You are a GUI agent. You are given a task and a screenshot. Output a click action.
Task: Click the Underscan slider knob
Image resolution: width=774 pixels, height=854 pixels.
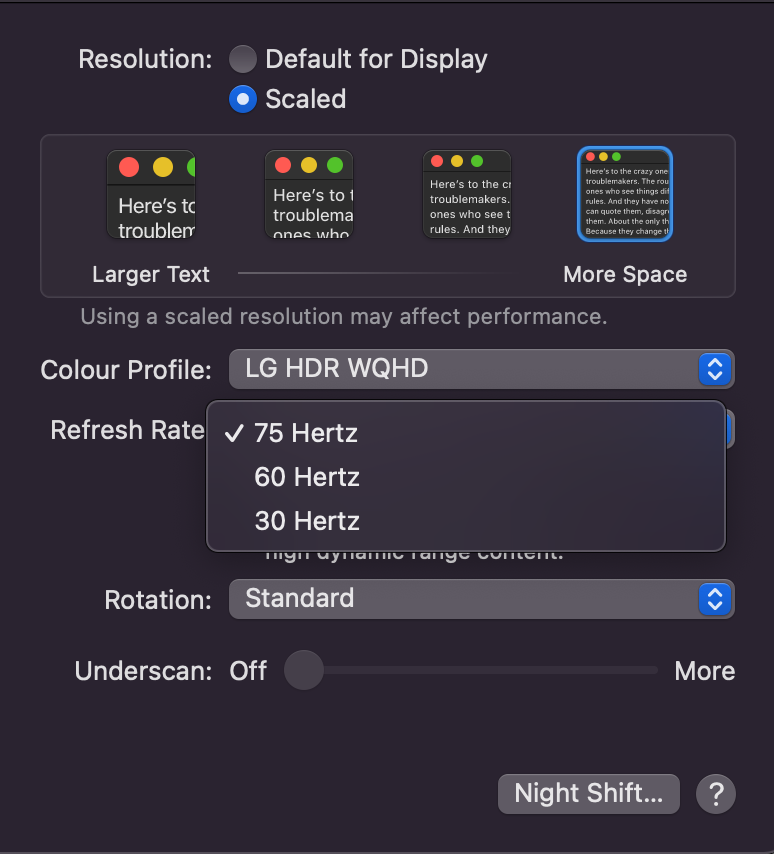(304, 670)
